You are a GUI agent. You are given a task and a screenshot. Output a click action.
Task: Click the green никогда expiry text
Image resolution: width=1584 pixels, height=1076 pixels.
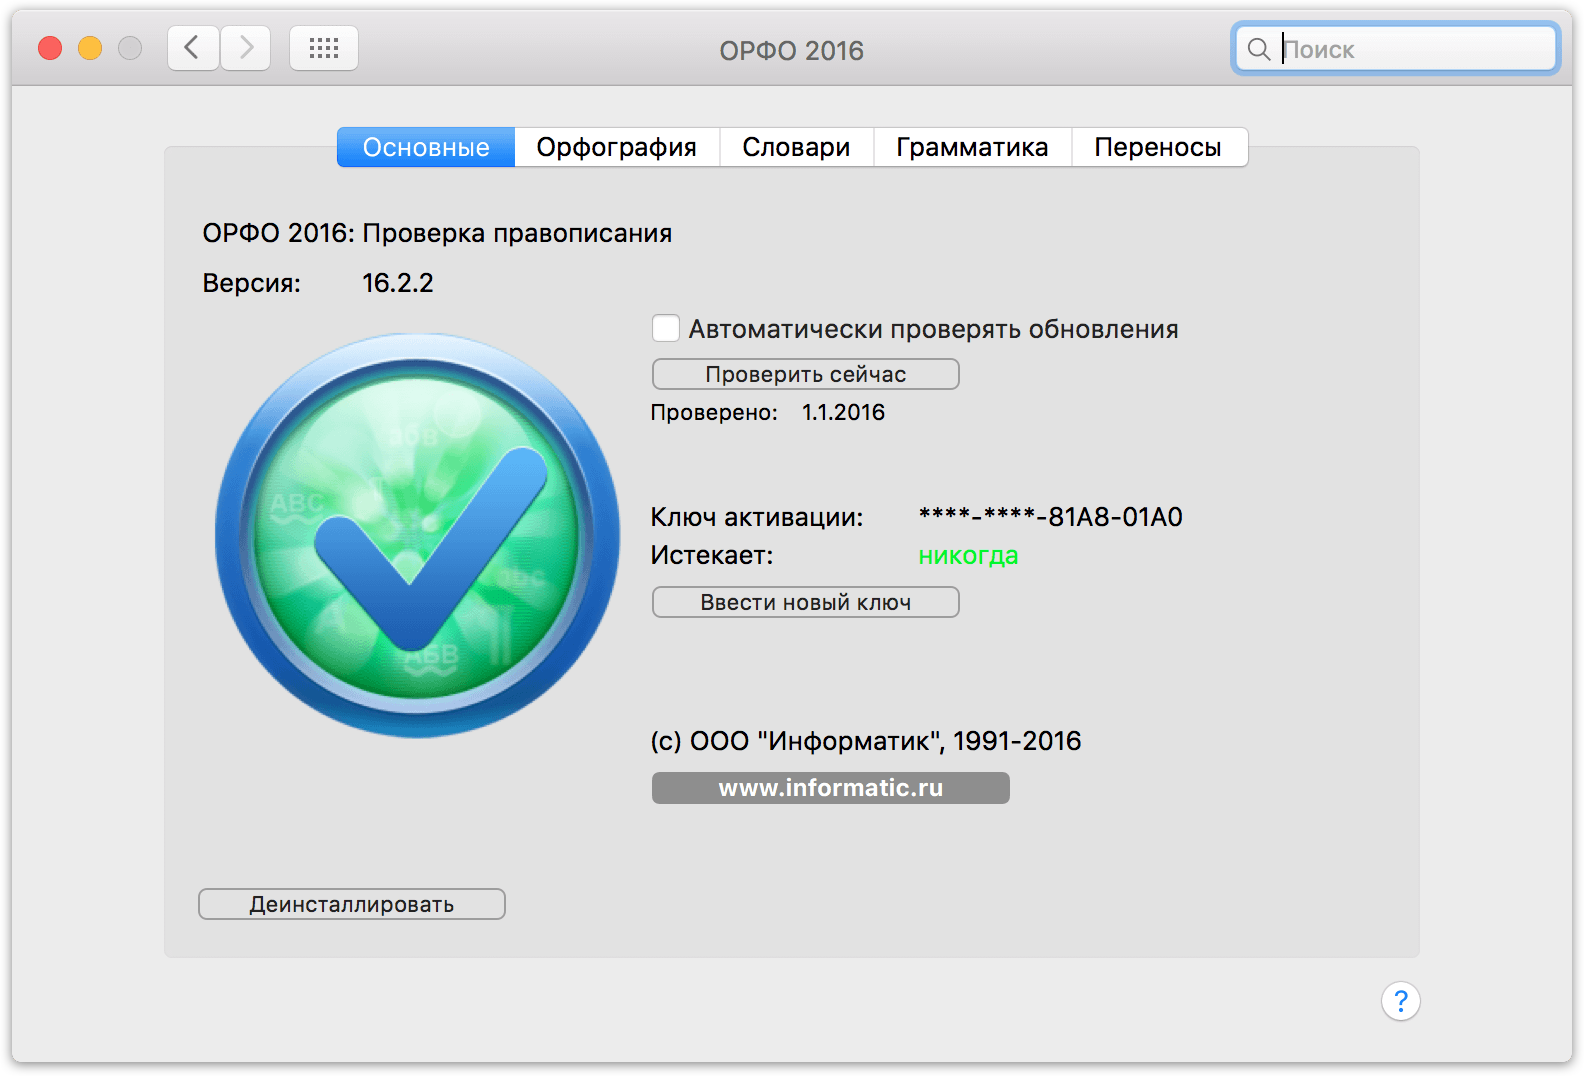(x=968, y=555)
